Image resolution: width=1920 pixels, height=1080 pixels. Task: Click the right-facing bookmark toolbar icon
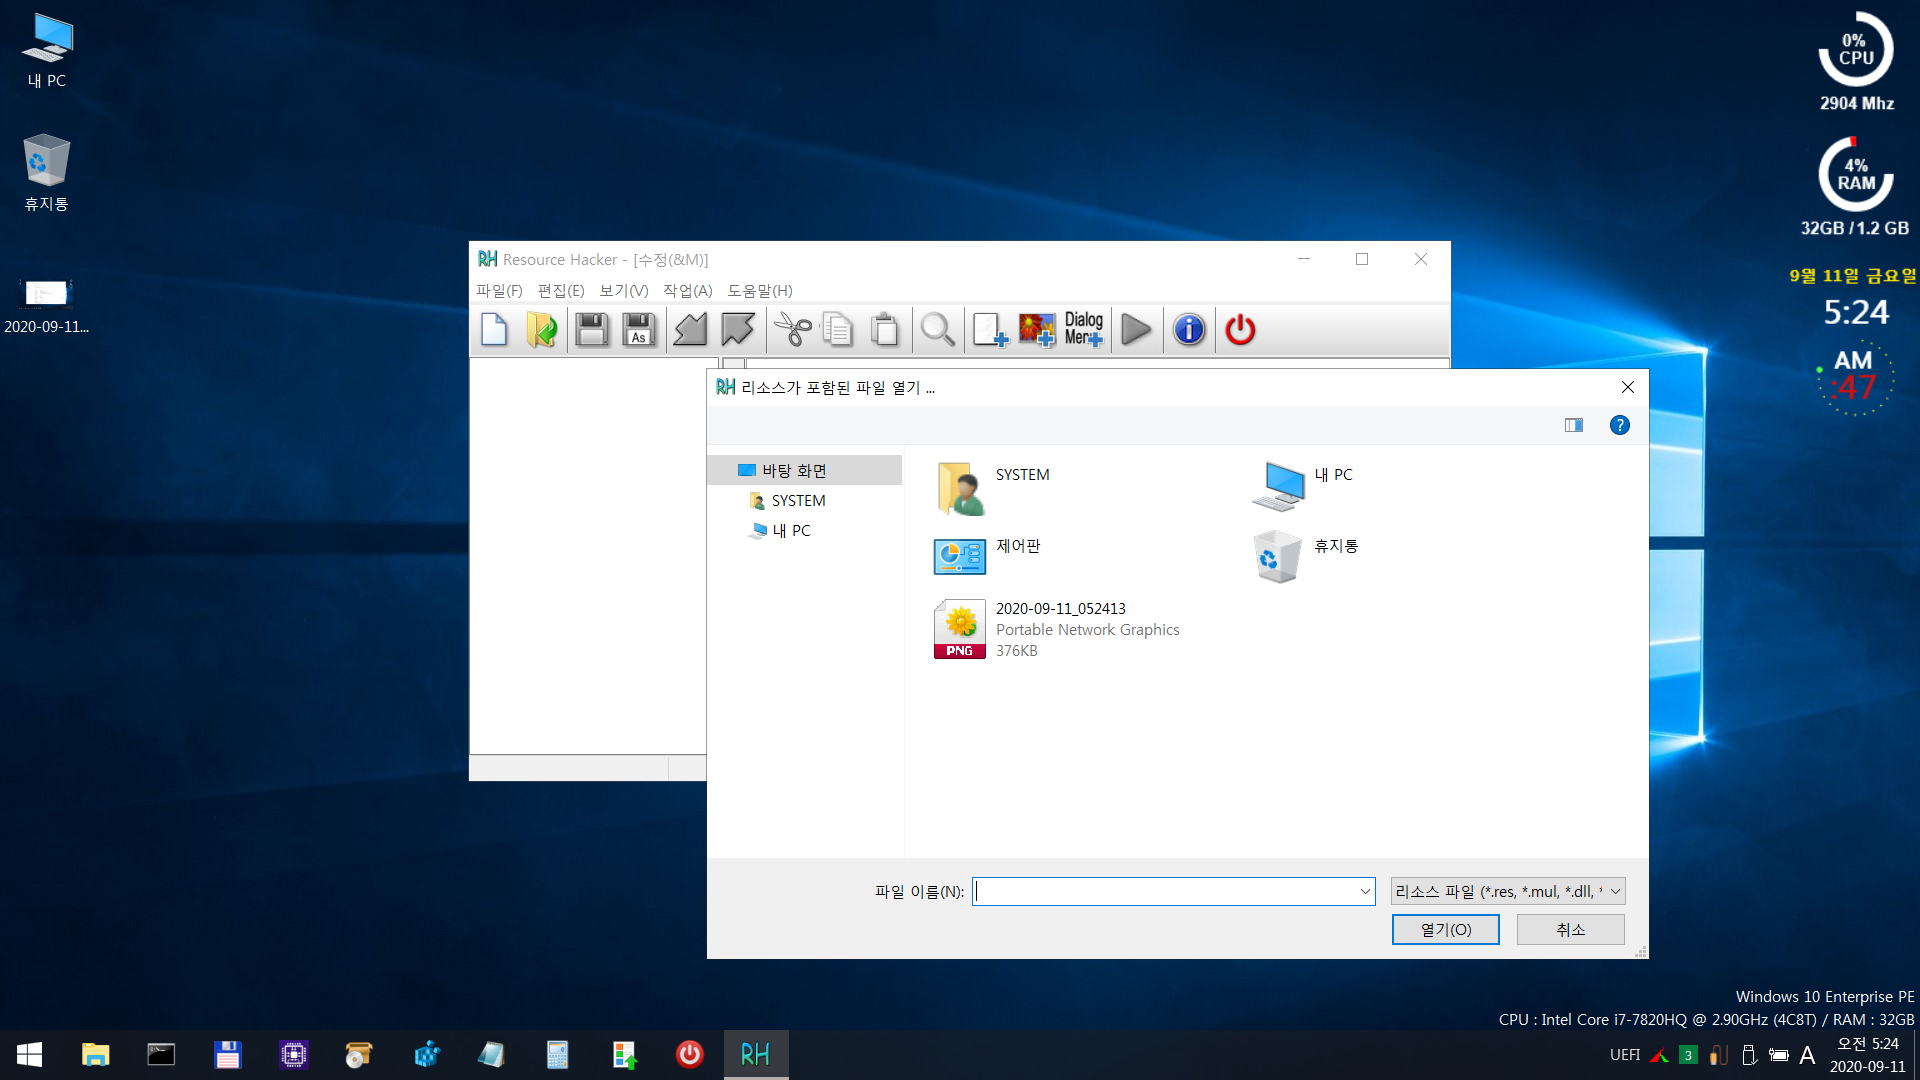click(x=738, y=330)
